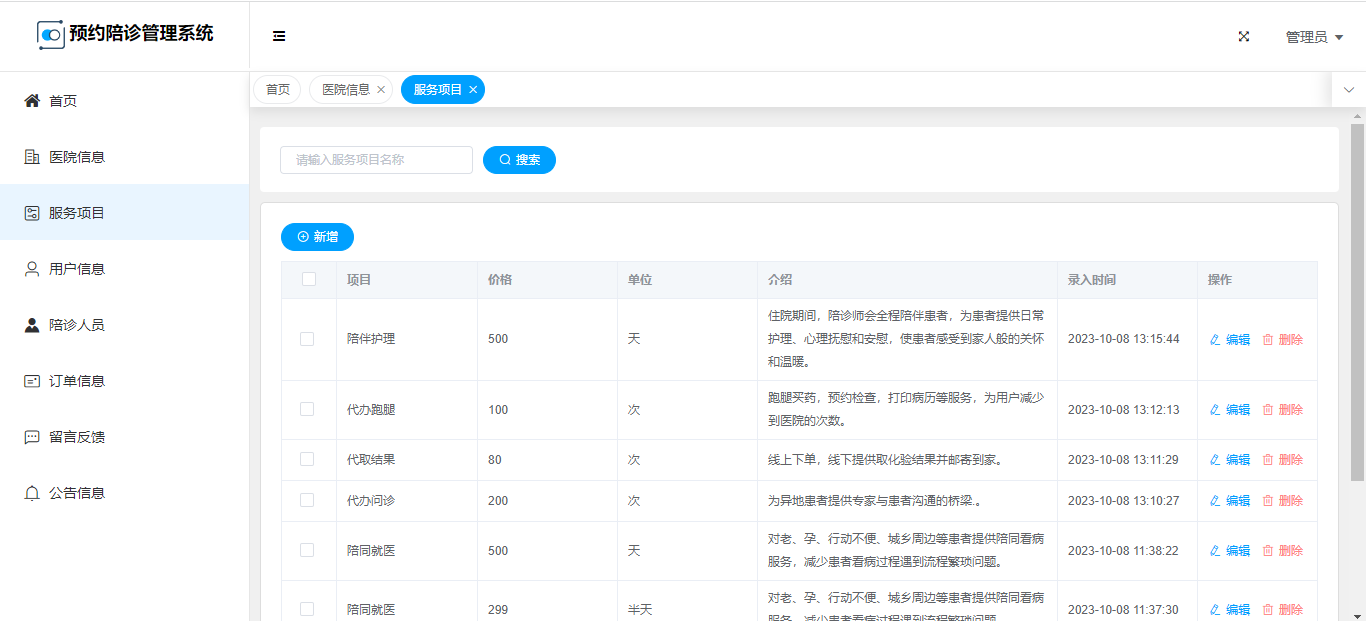1366x621 pixels.
Task: Focus the service name search input
Action: [x=376, y=160]
